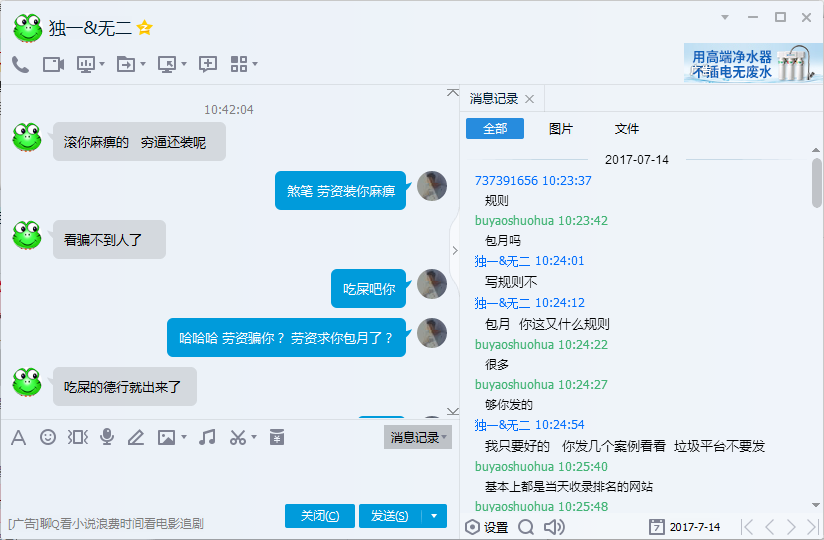Click the speaker sound icon
The height and width of the screenshot is (540, 824).
click(554, 527)
